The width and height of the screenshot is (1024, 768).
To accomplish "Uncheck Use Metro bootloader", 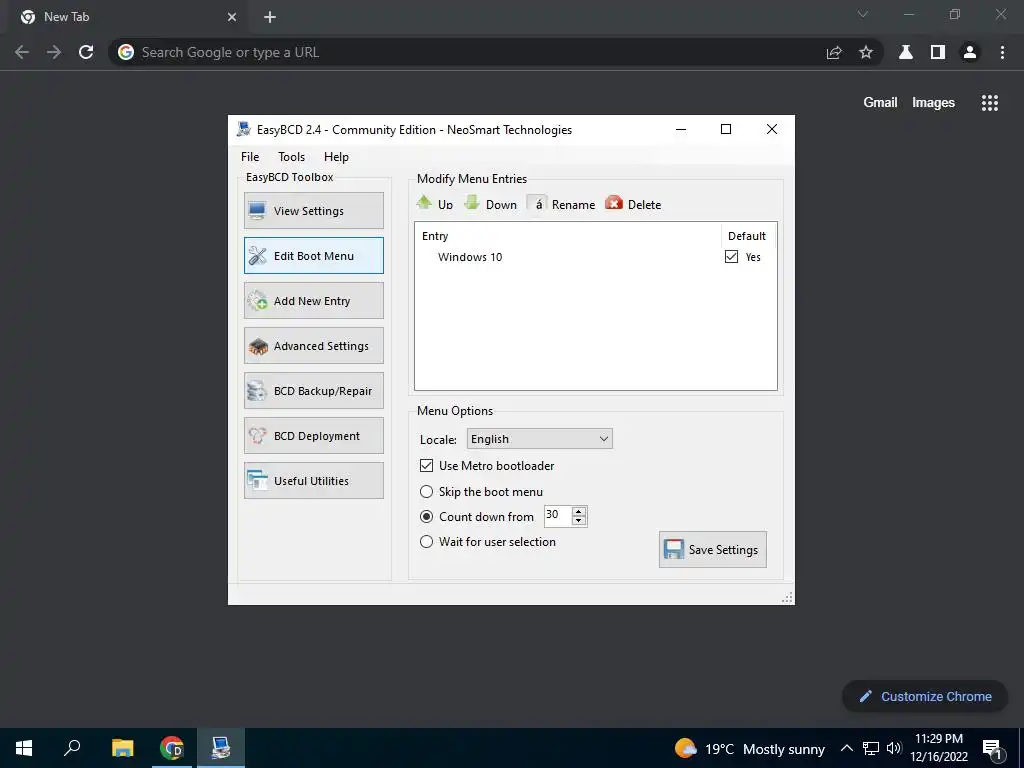I will [x=426, y=466].
